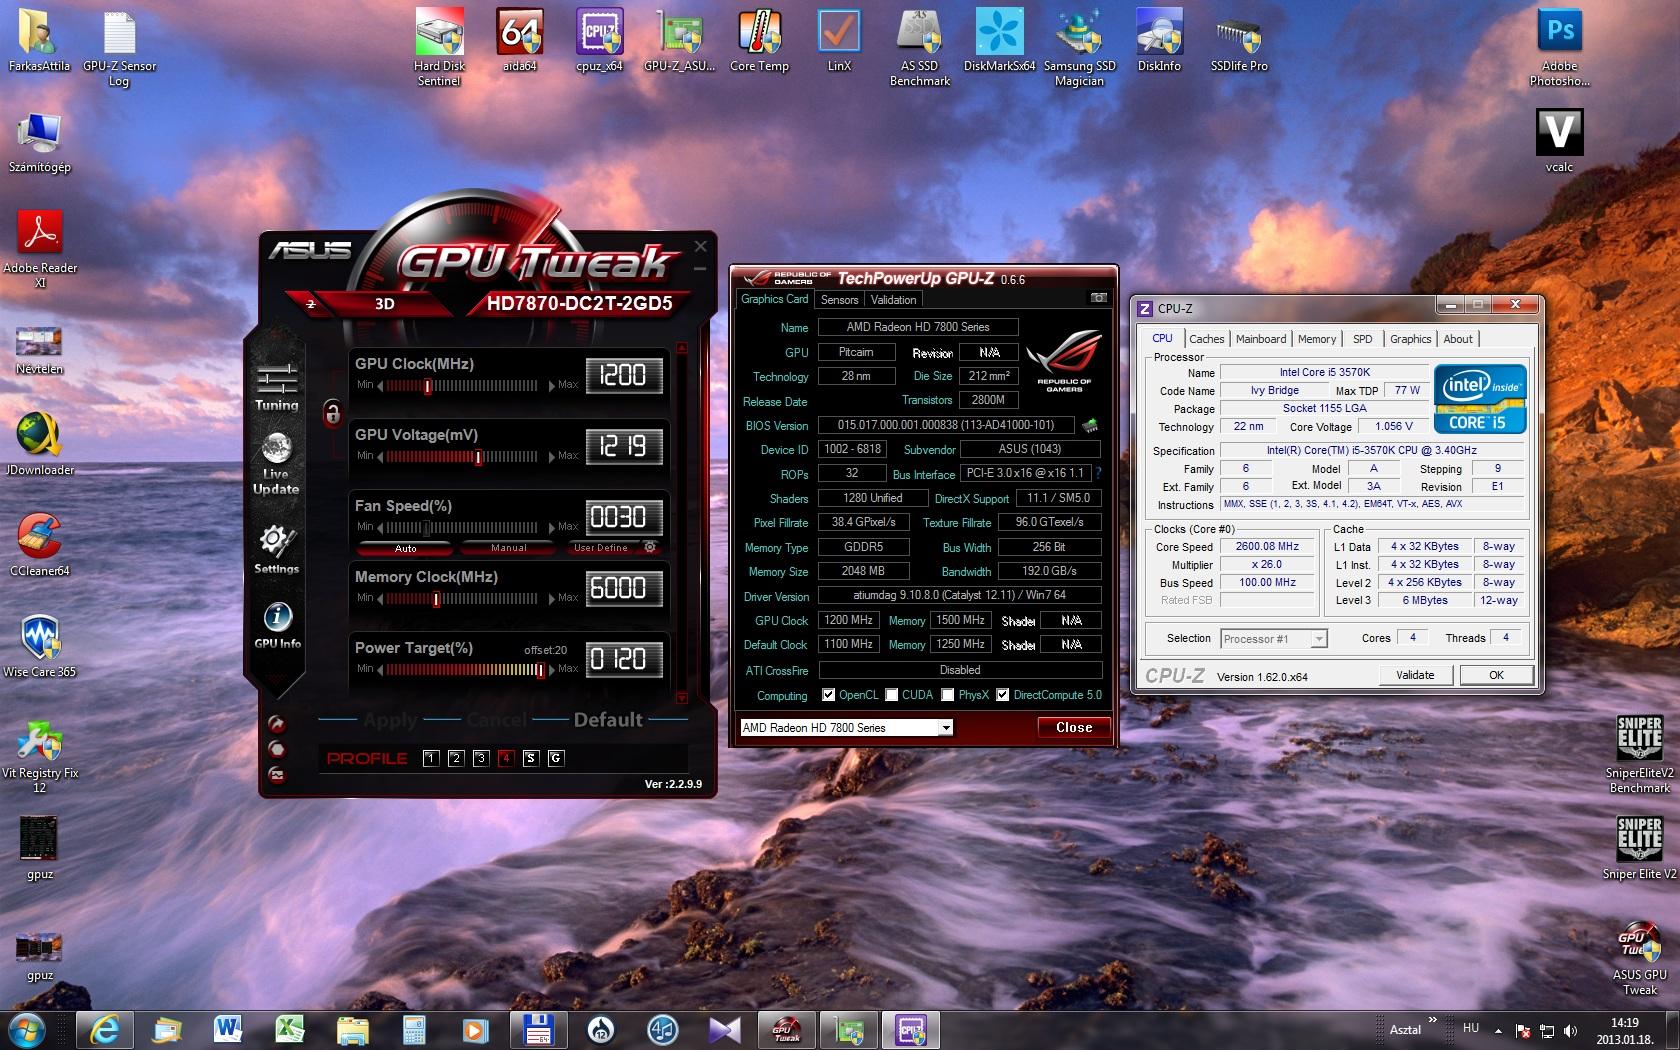Click the GPU Clock value field 1200
Image resolution: width=1680 pixels, height=1050 pixels.
623,375
